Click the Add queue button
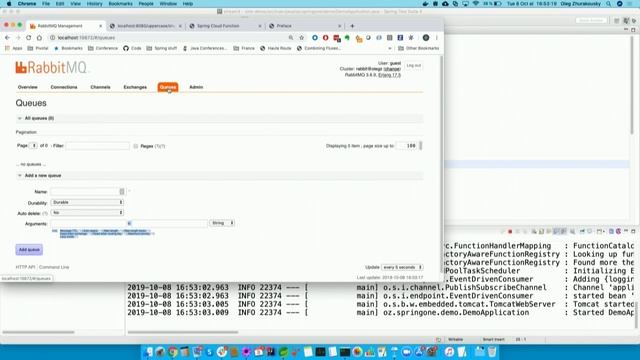 click(29, 249)
